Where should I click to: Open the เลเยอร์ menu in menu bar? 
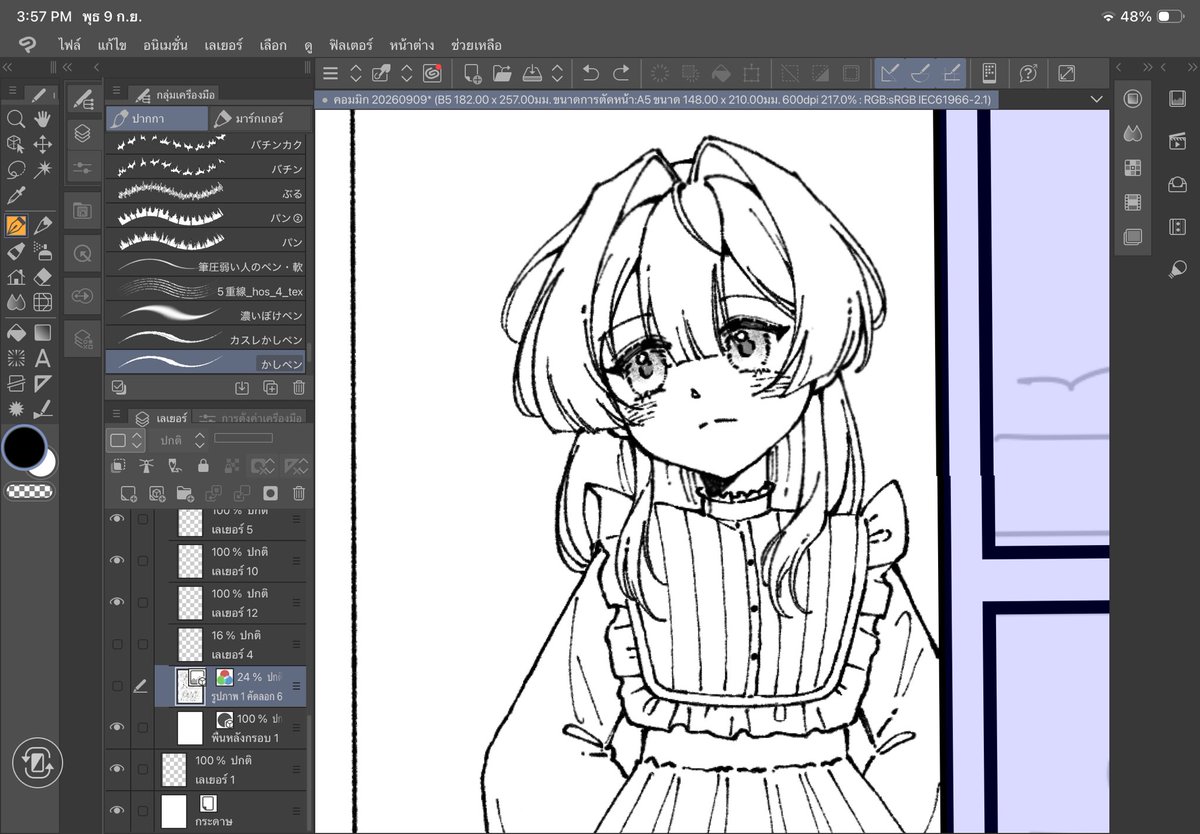[223, 45]
